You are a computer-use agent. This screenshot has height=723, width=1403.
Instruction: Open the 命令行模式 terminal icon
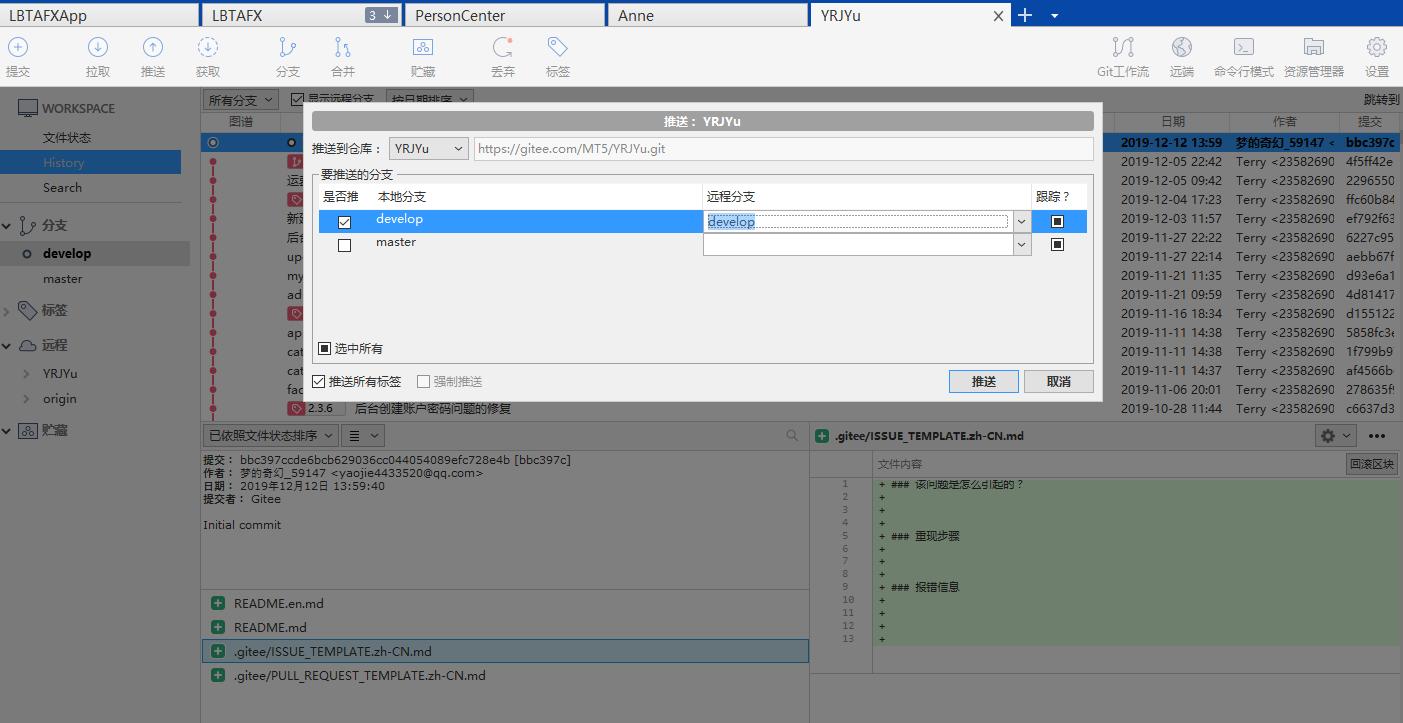pyautogui.click(x=1244, y=47)
